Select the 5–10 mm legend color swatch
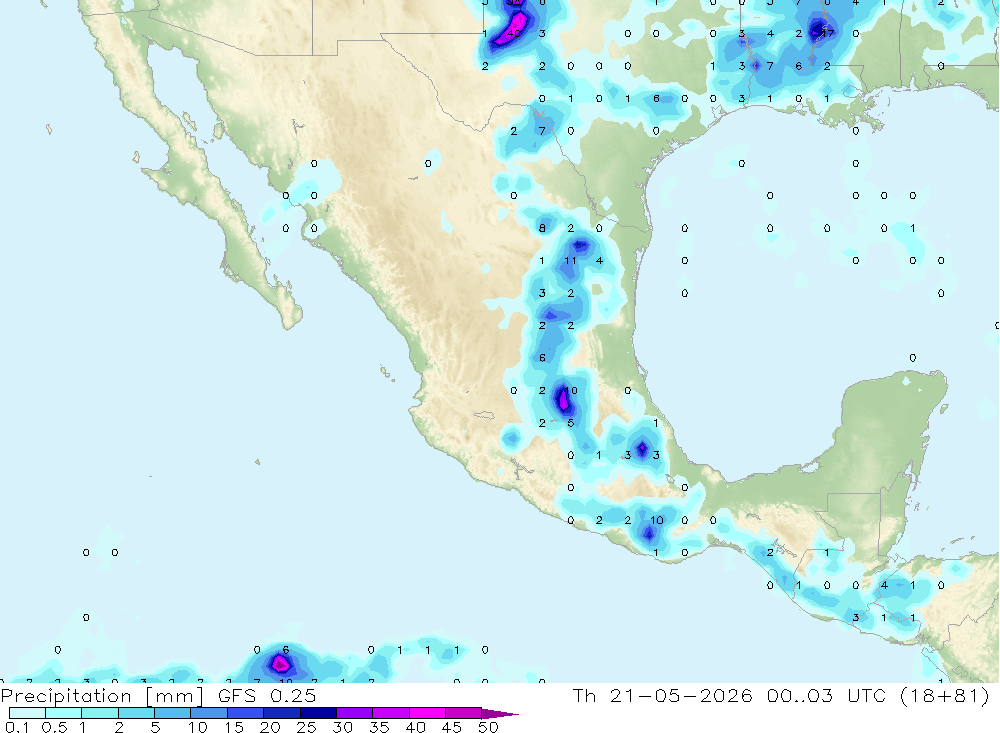The image size is (1000, 733). 173,713
